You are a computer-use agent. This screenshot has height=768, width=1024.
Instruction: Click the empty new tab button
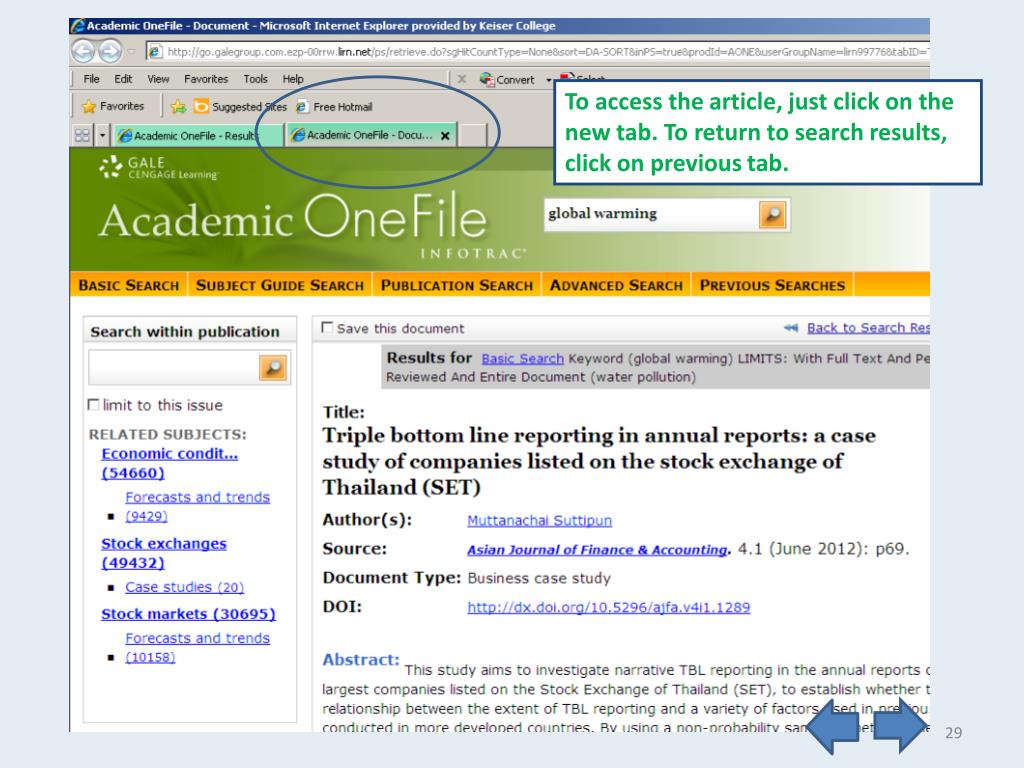click(473, 135)
